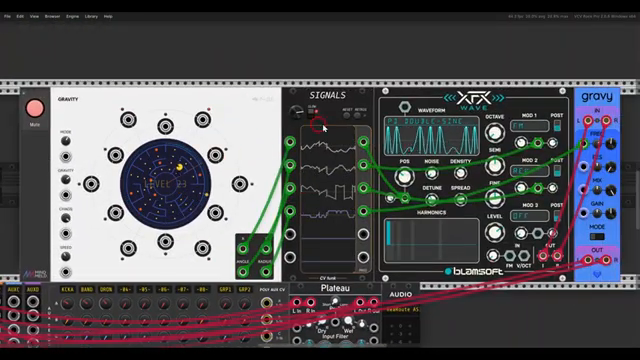Toggle the MODE switch on gravy

tap(597, 237)
